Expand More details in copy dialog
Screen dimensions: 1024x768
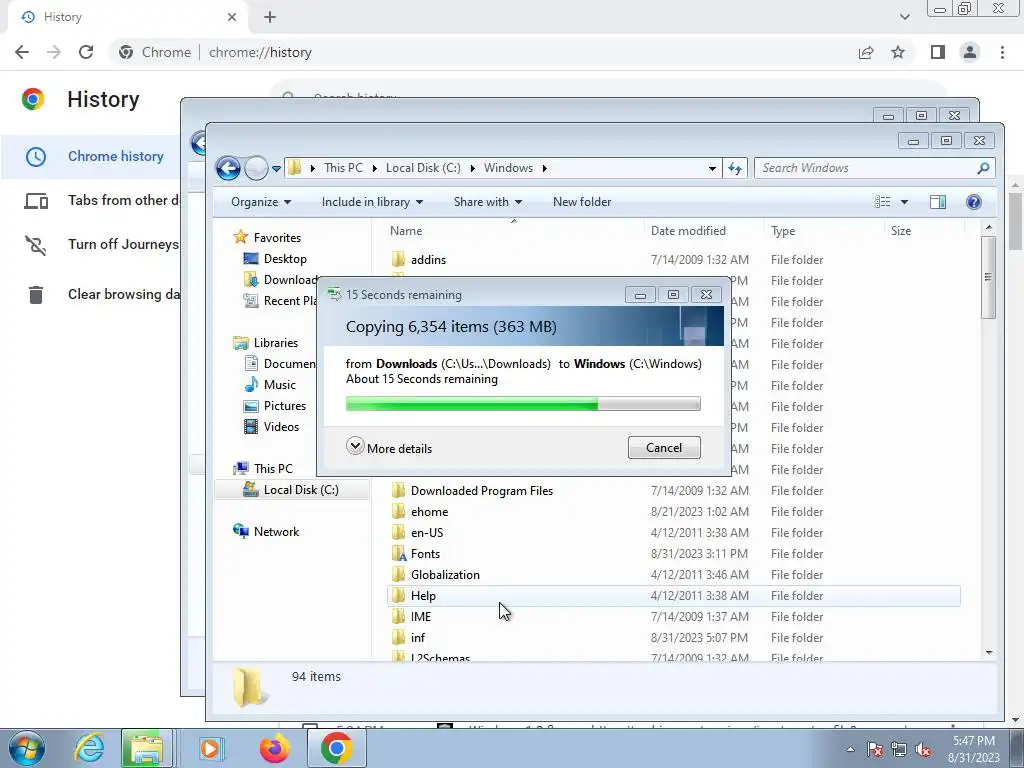(389, 448)
